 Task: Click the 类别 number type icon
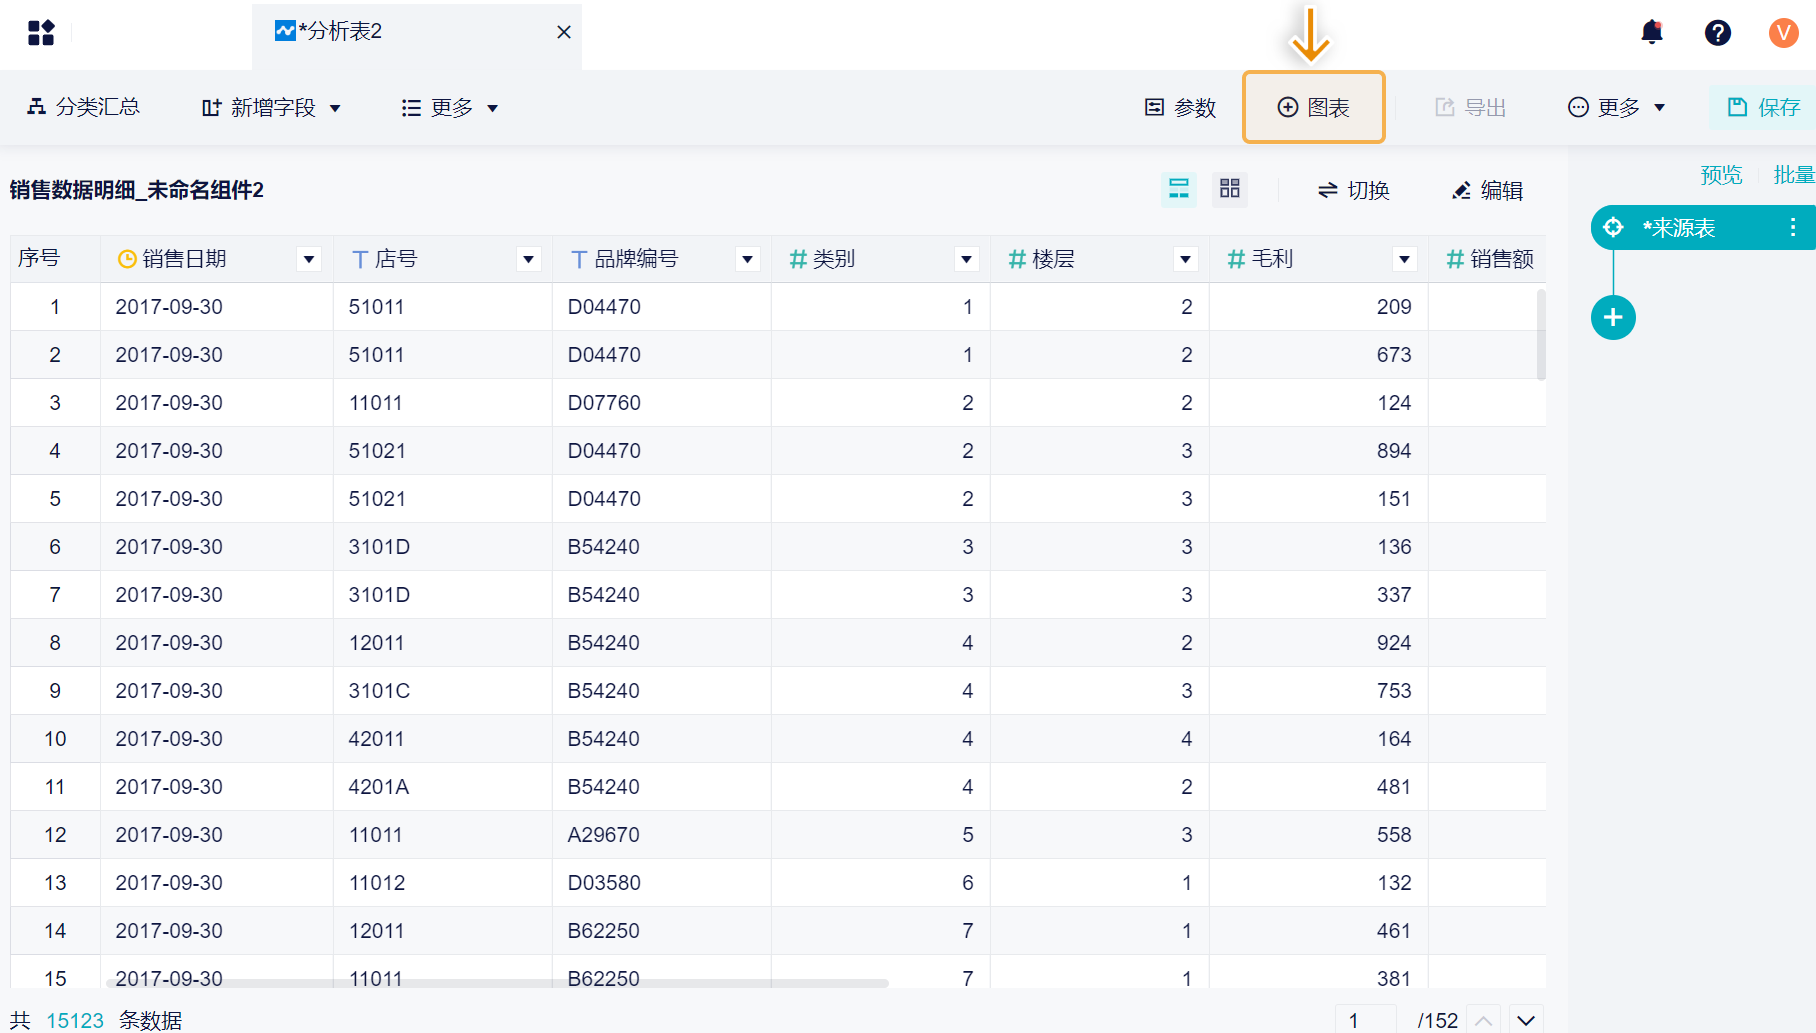click(798, 259)
